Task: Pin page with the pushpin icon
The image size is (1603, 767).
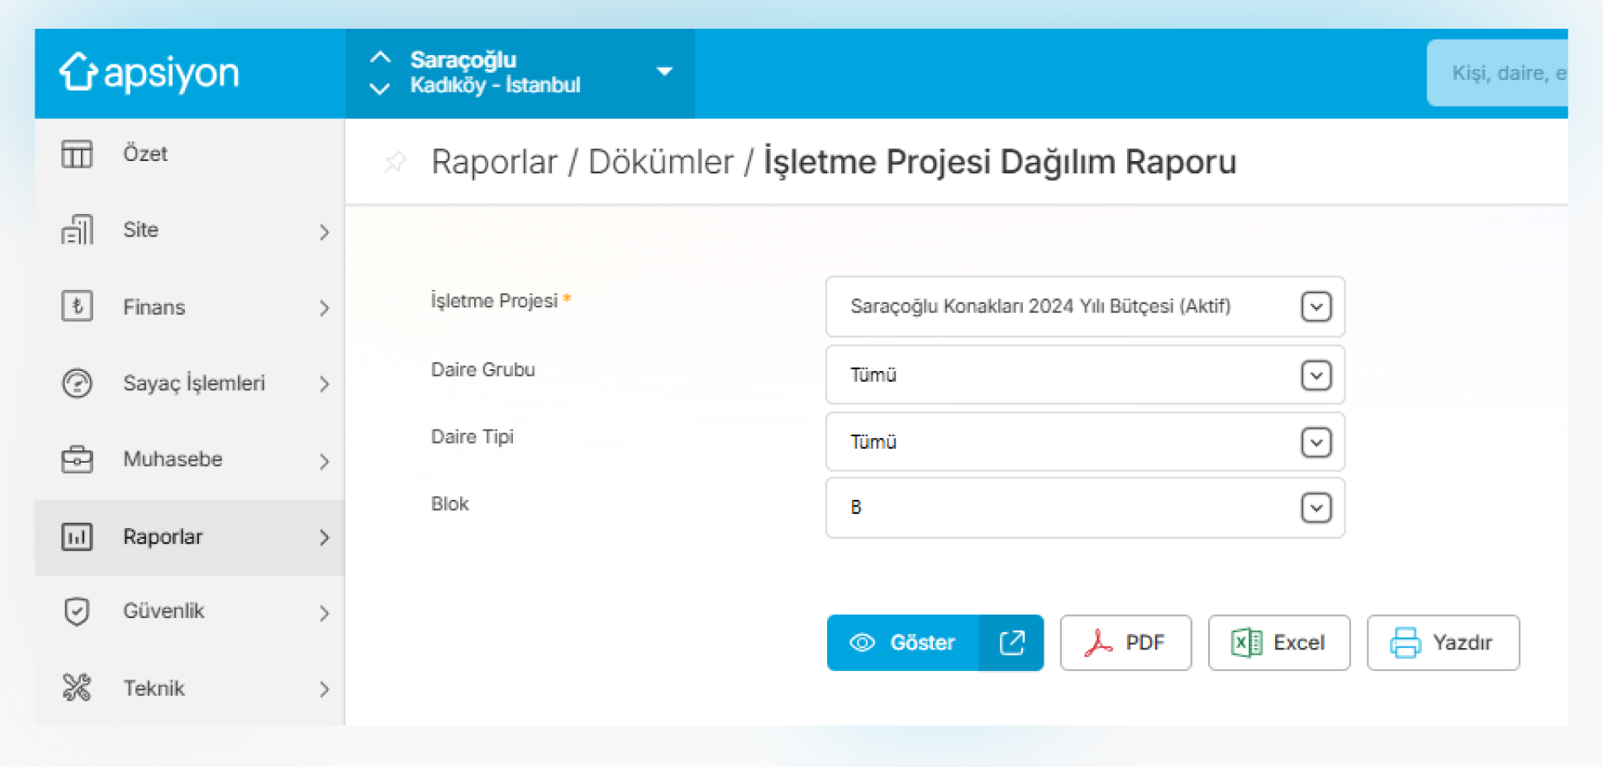Action: tap(395, 162)
